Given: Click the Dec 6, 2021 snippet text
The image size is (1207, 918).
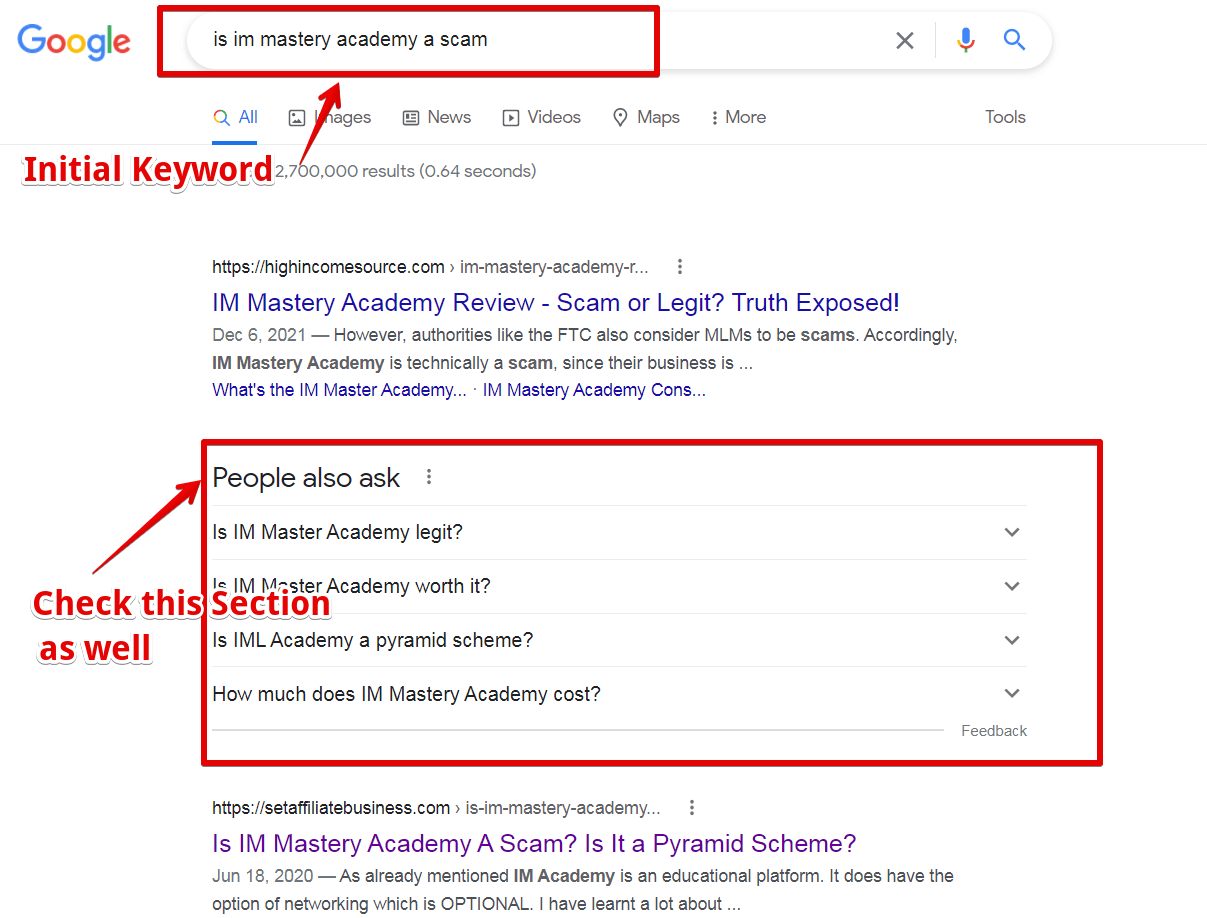Looking at the screenshot, I should [585, 349].
